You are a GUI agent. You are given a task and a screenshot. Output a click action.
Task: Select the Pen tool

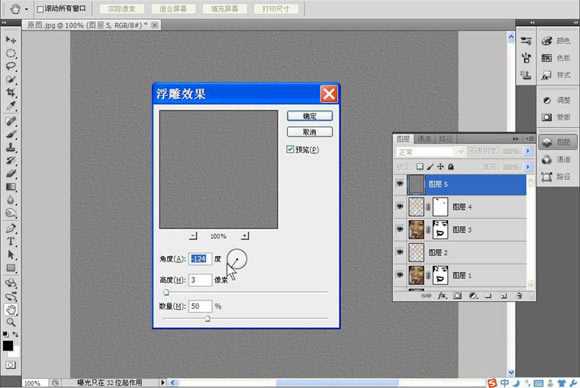(x=11, y=228)
